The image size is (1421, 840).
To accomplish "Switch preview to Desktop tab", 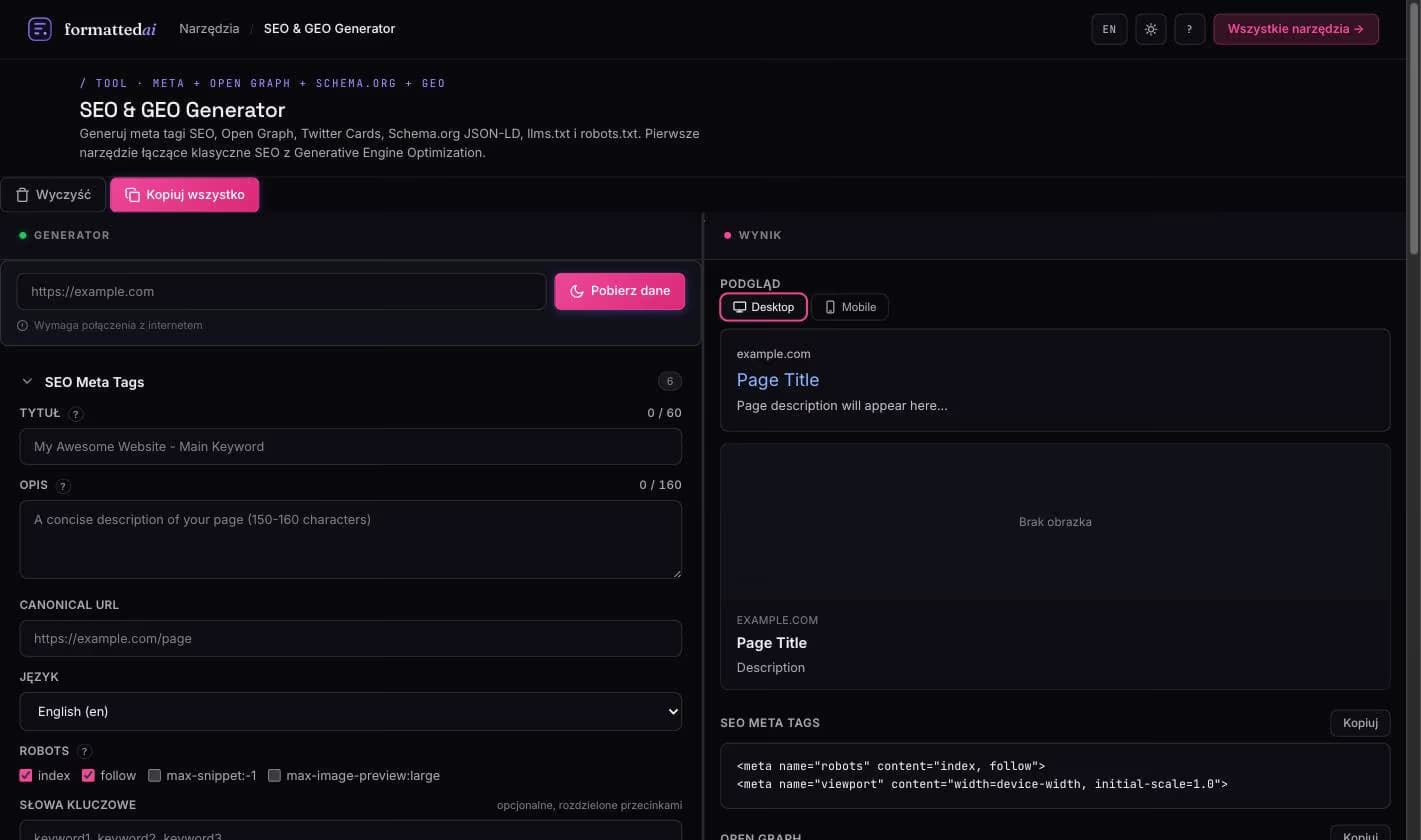I will pyautogui.click(x=763, y=307).
